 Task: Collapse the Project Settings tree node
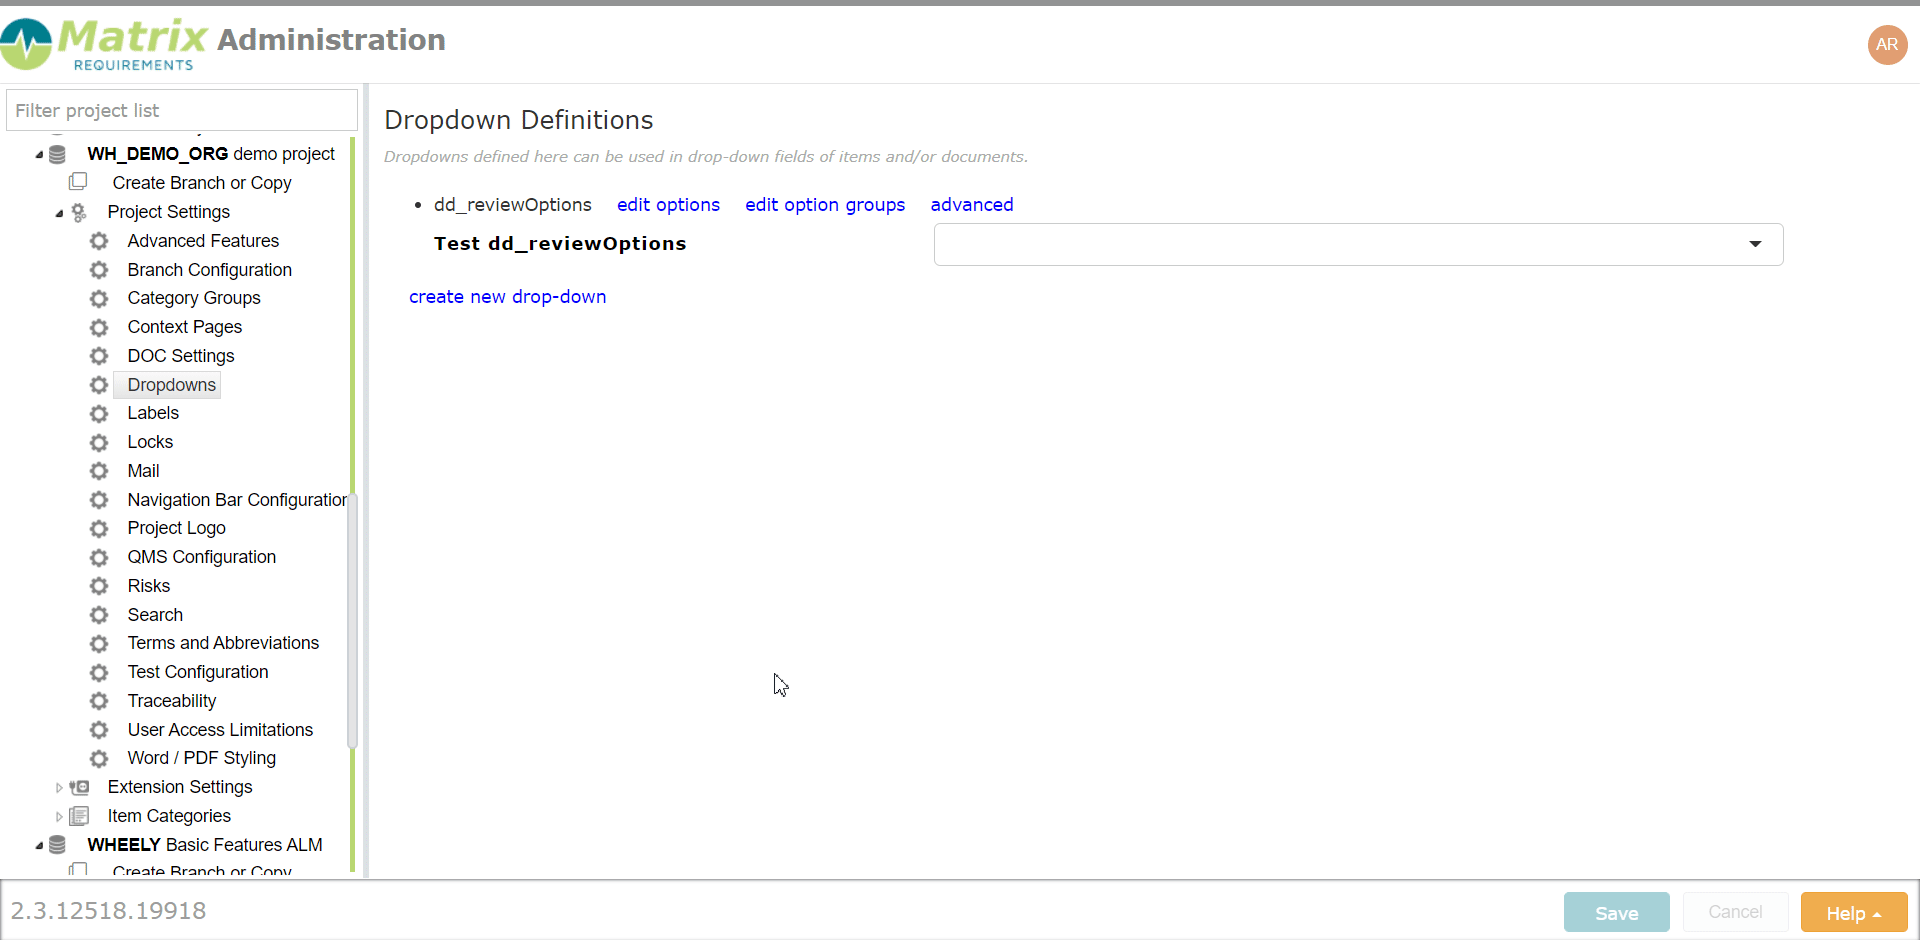pos(59,212)
